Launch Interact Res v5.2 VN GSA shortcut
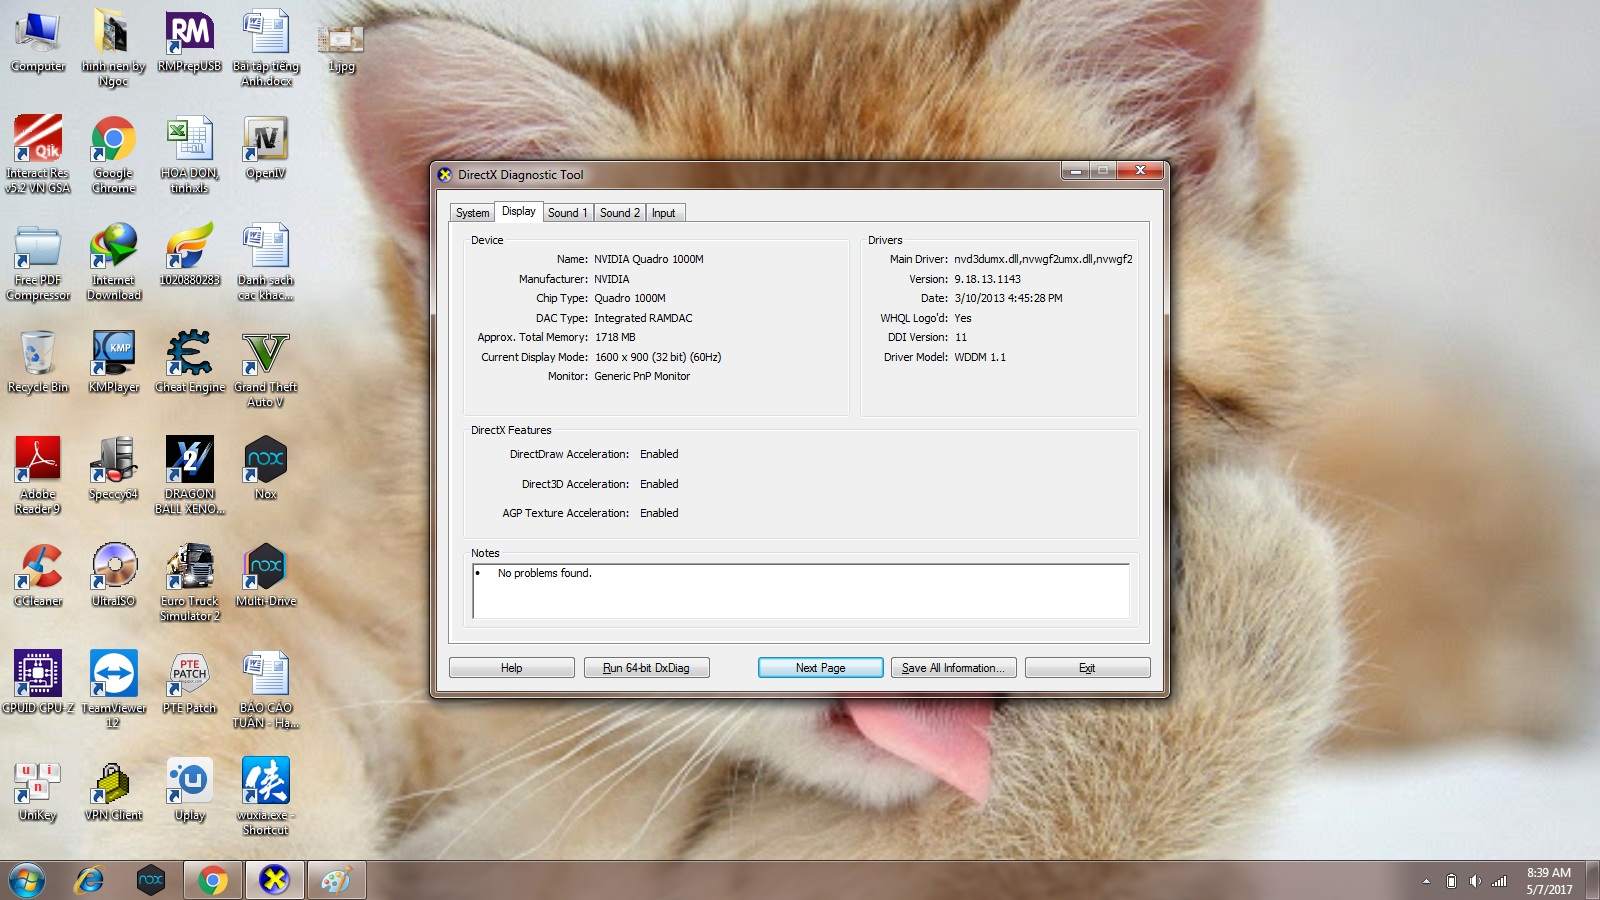1600x900 pixels. tap(38, 154)
